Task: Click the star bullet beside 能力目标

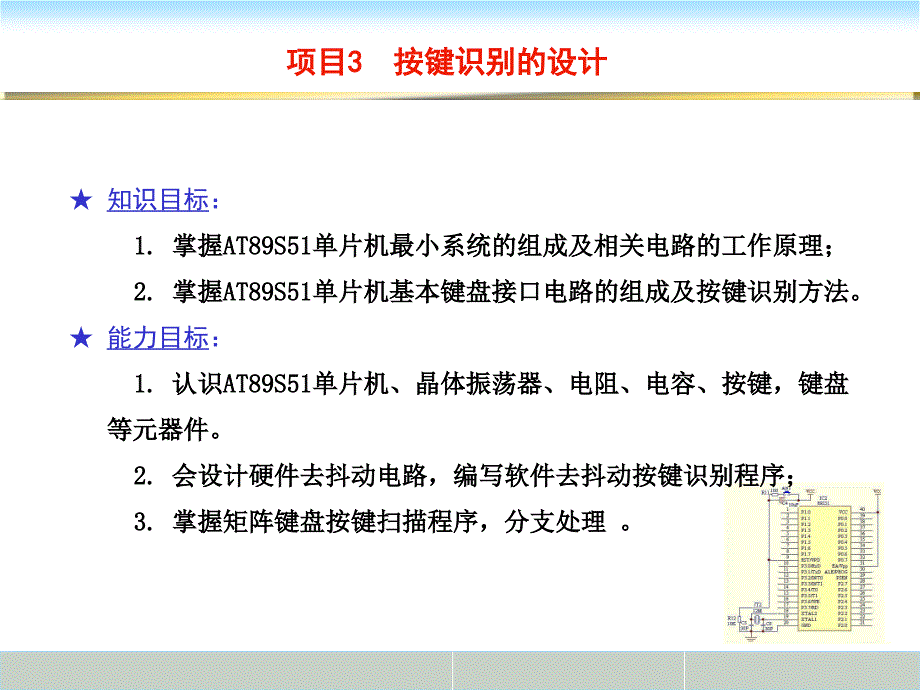Action: pos(82,339)
